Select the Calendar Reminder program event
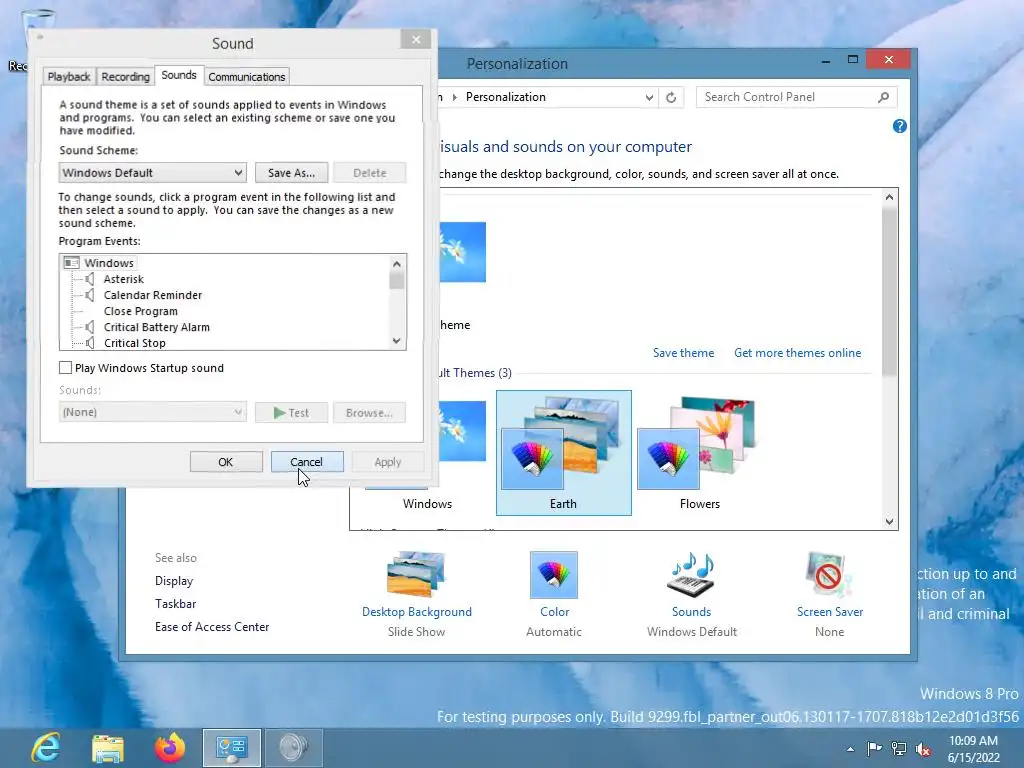Viewport: 1024px width, 768px height. click(x=153, y=295)
